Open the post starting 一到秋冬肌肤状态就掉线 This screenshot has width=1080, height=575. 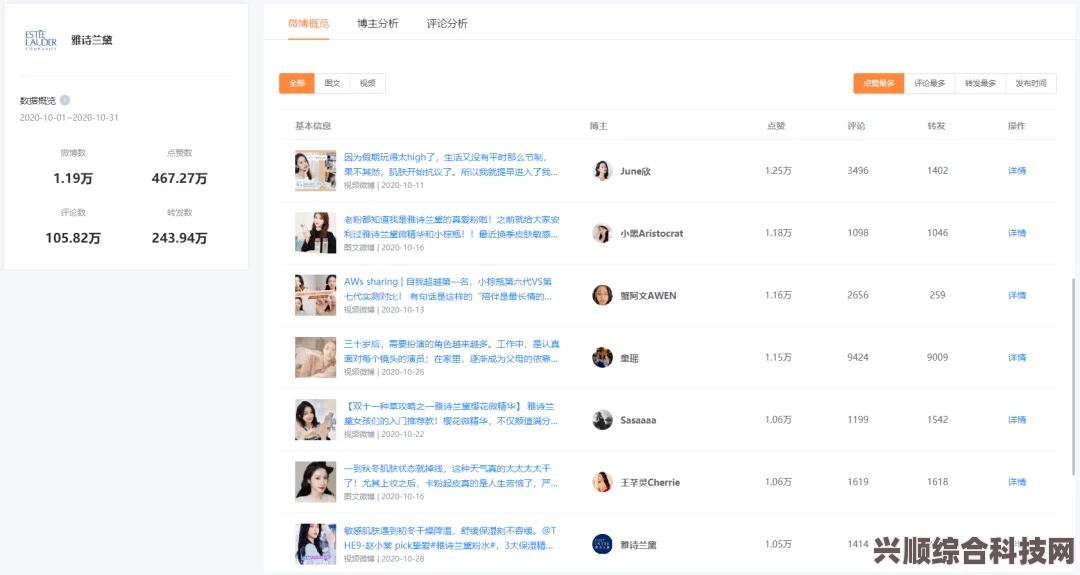(451, 476)
